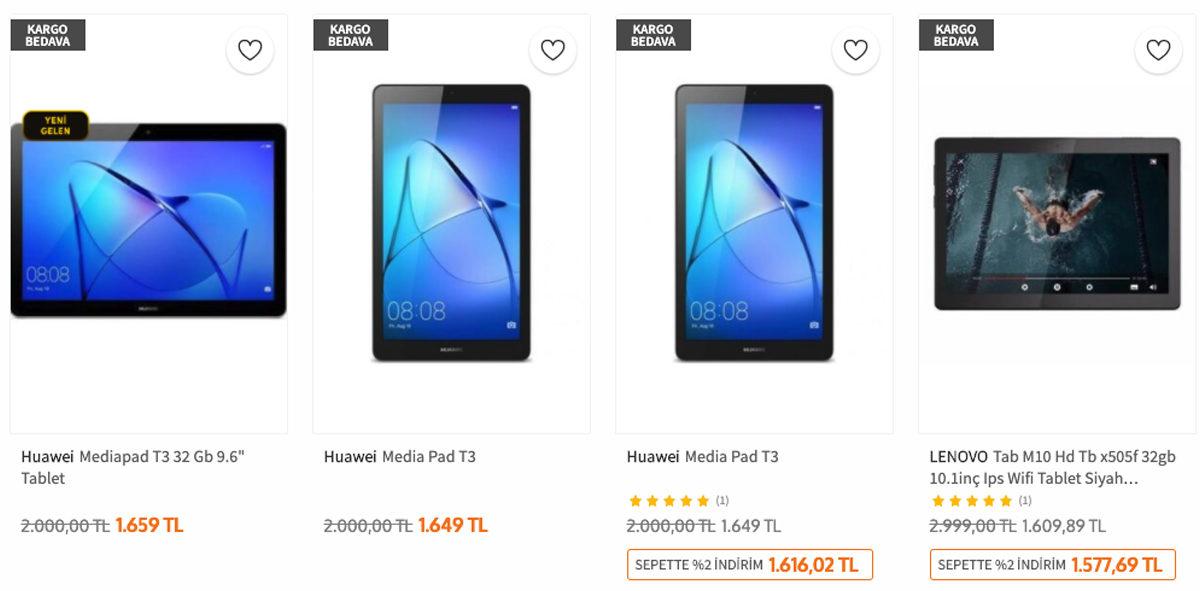Favorite the Huawei Mediapad T3 32 Gb tablet
The image size is (1200, 591).
pos(250,50)
